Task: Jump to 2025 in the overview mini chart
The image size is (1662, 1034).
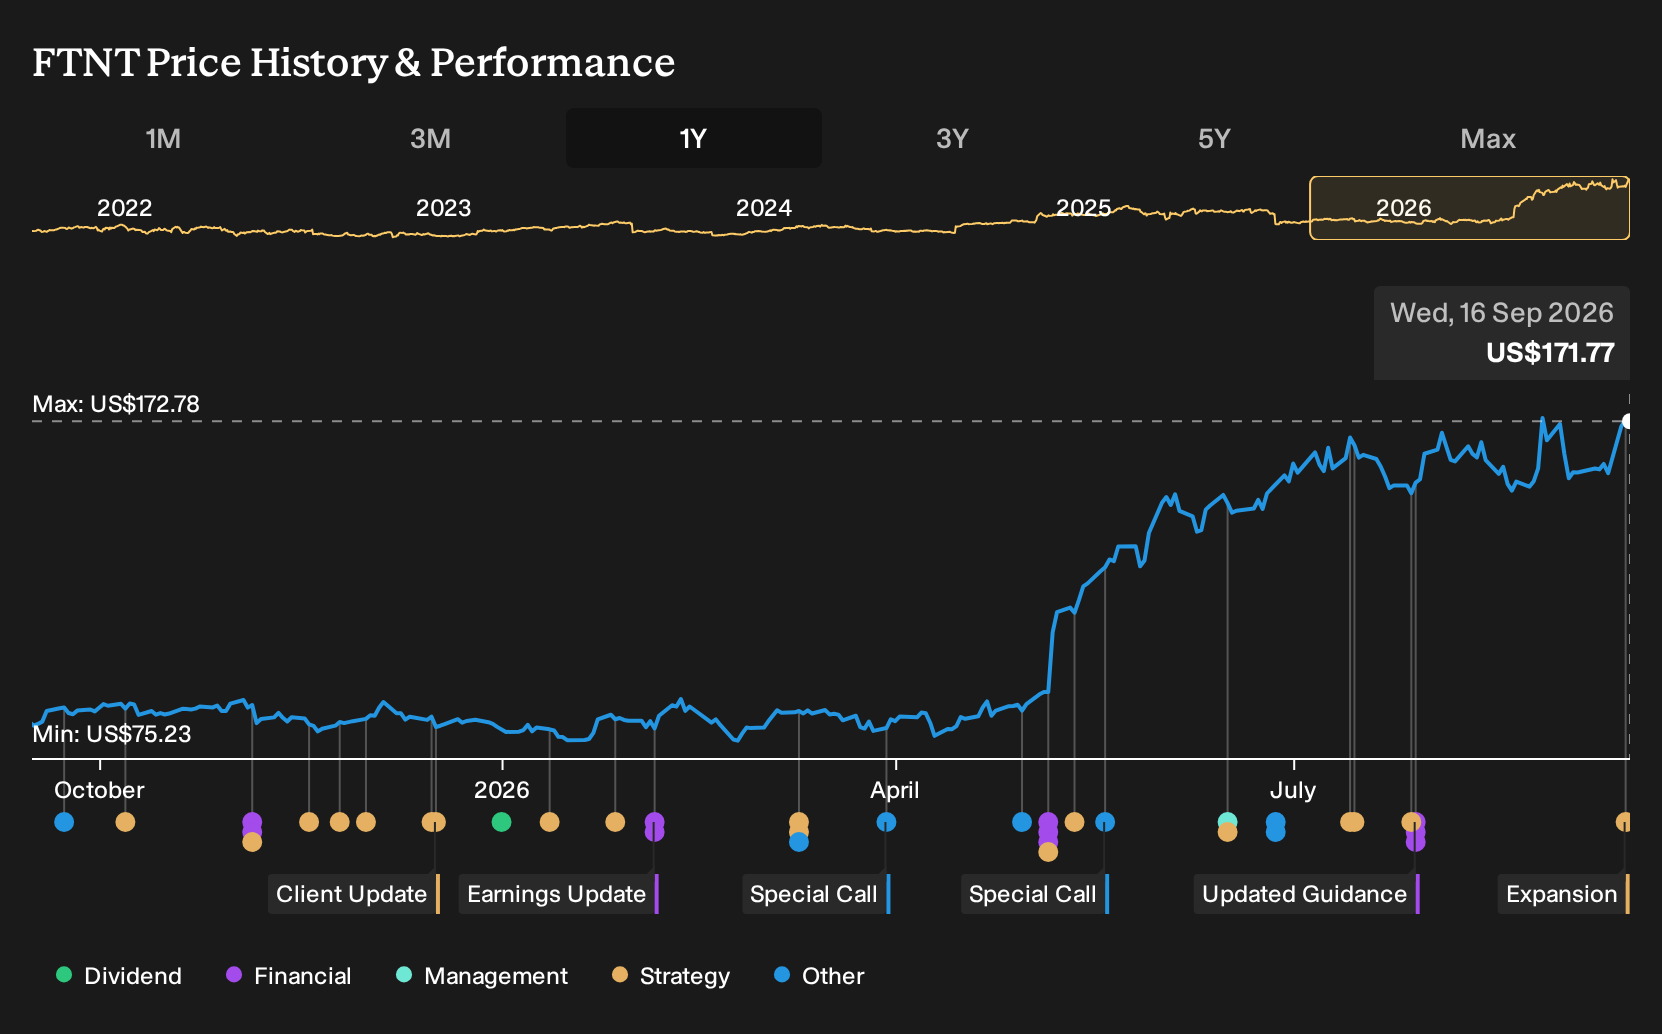Action: (x=1083, y=208)
